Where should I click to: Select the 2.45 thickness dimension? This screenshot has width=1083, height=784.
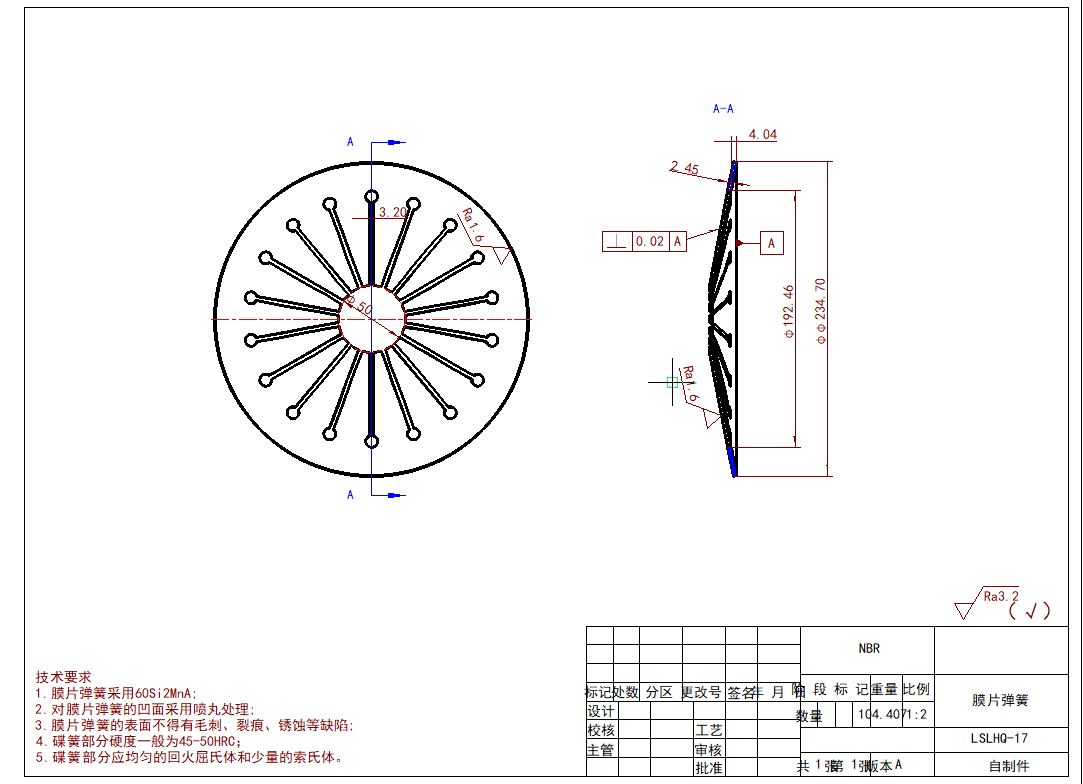(684, 168)
